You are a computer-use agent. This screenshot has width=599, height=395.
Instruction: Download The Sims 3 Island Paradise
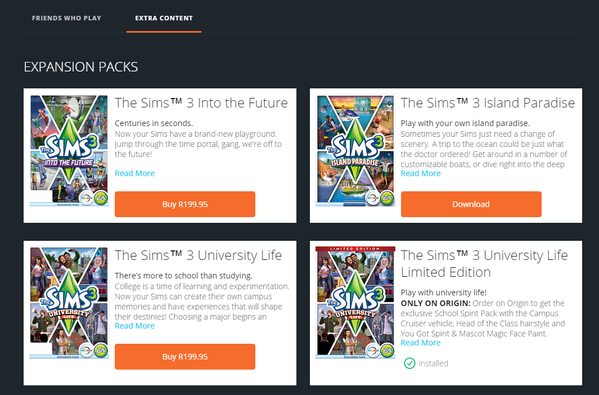(471, 204)
